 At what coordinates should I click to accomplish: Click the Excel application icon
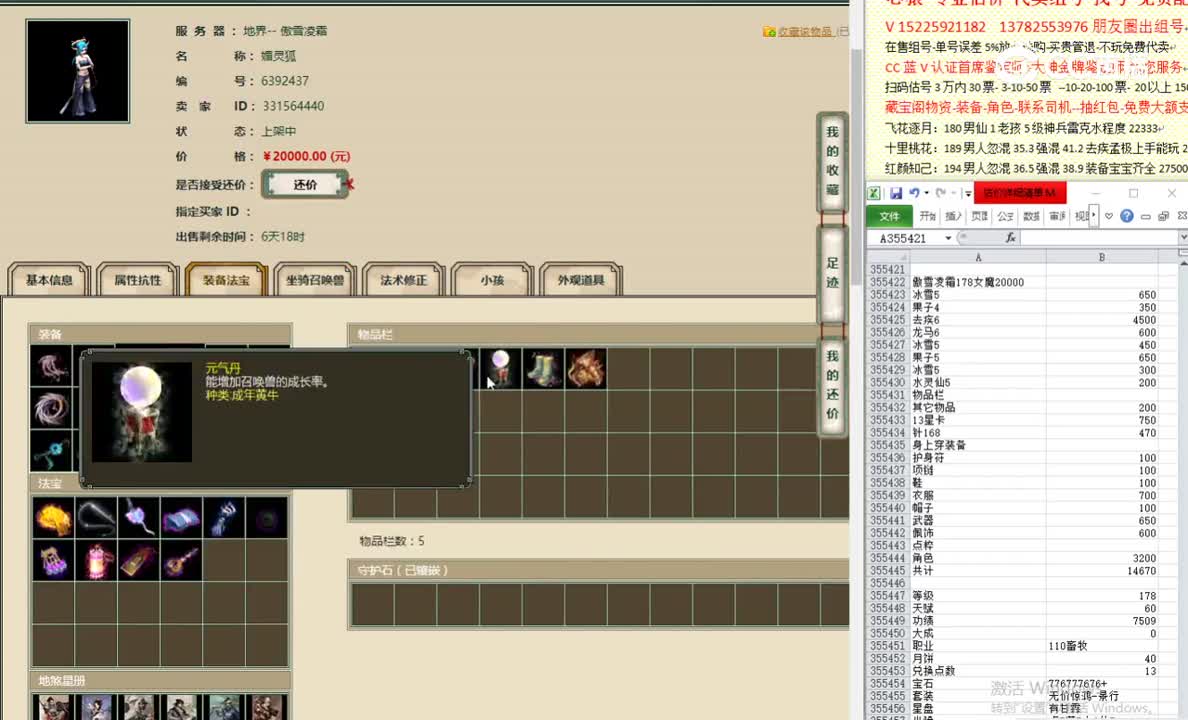click(874, 193)
